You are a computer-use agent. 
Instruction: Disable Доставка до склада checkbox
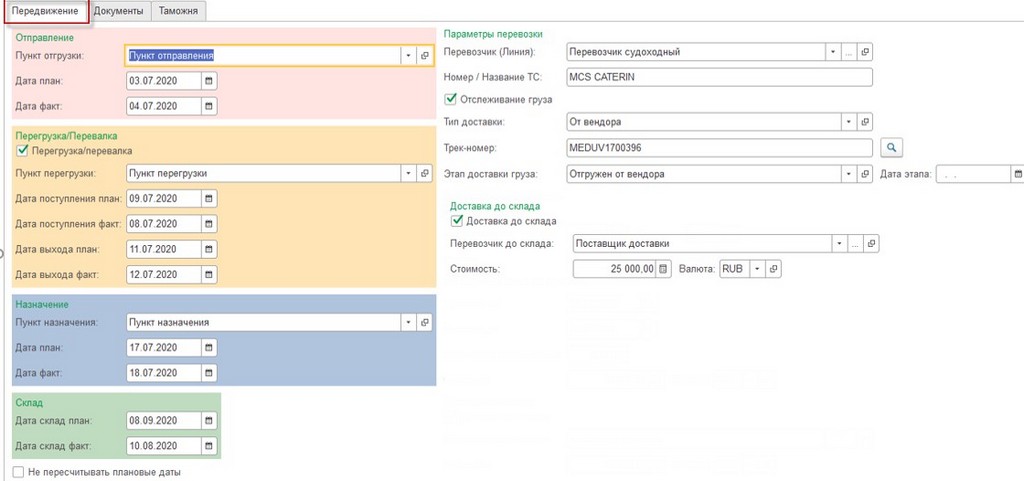pos(458,221)
